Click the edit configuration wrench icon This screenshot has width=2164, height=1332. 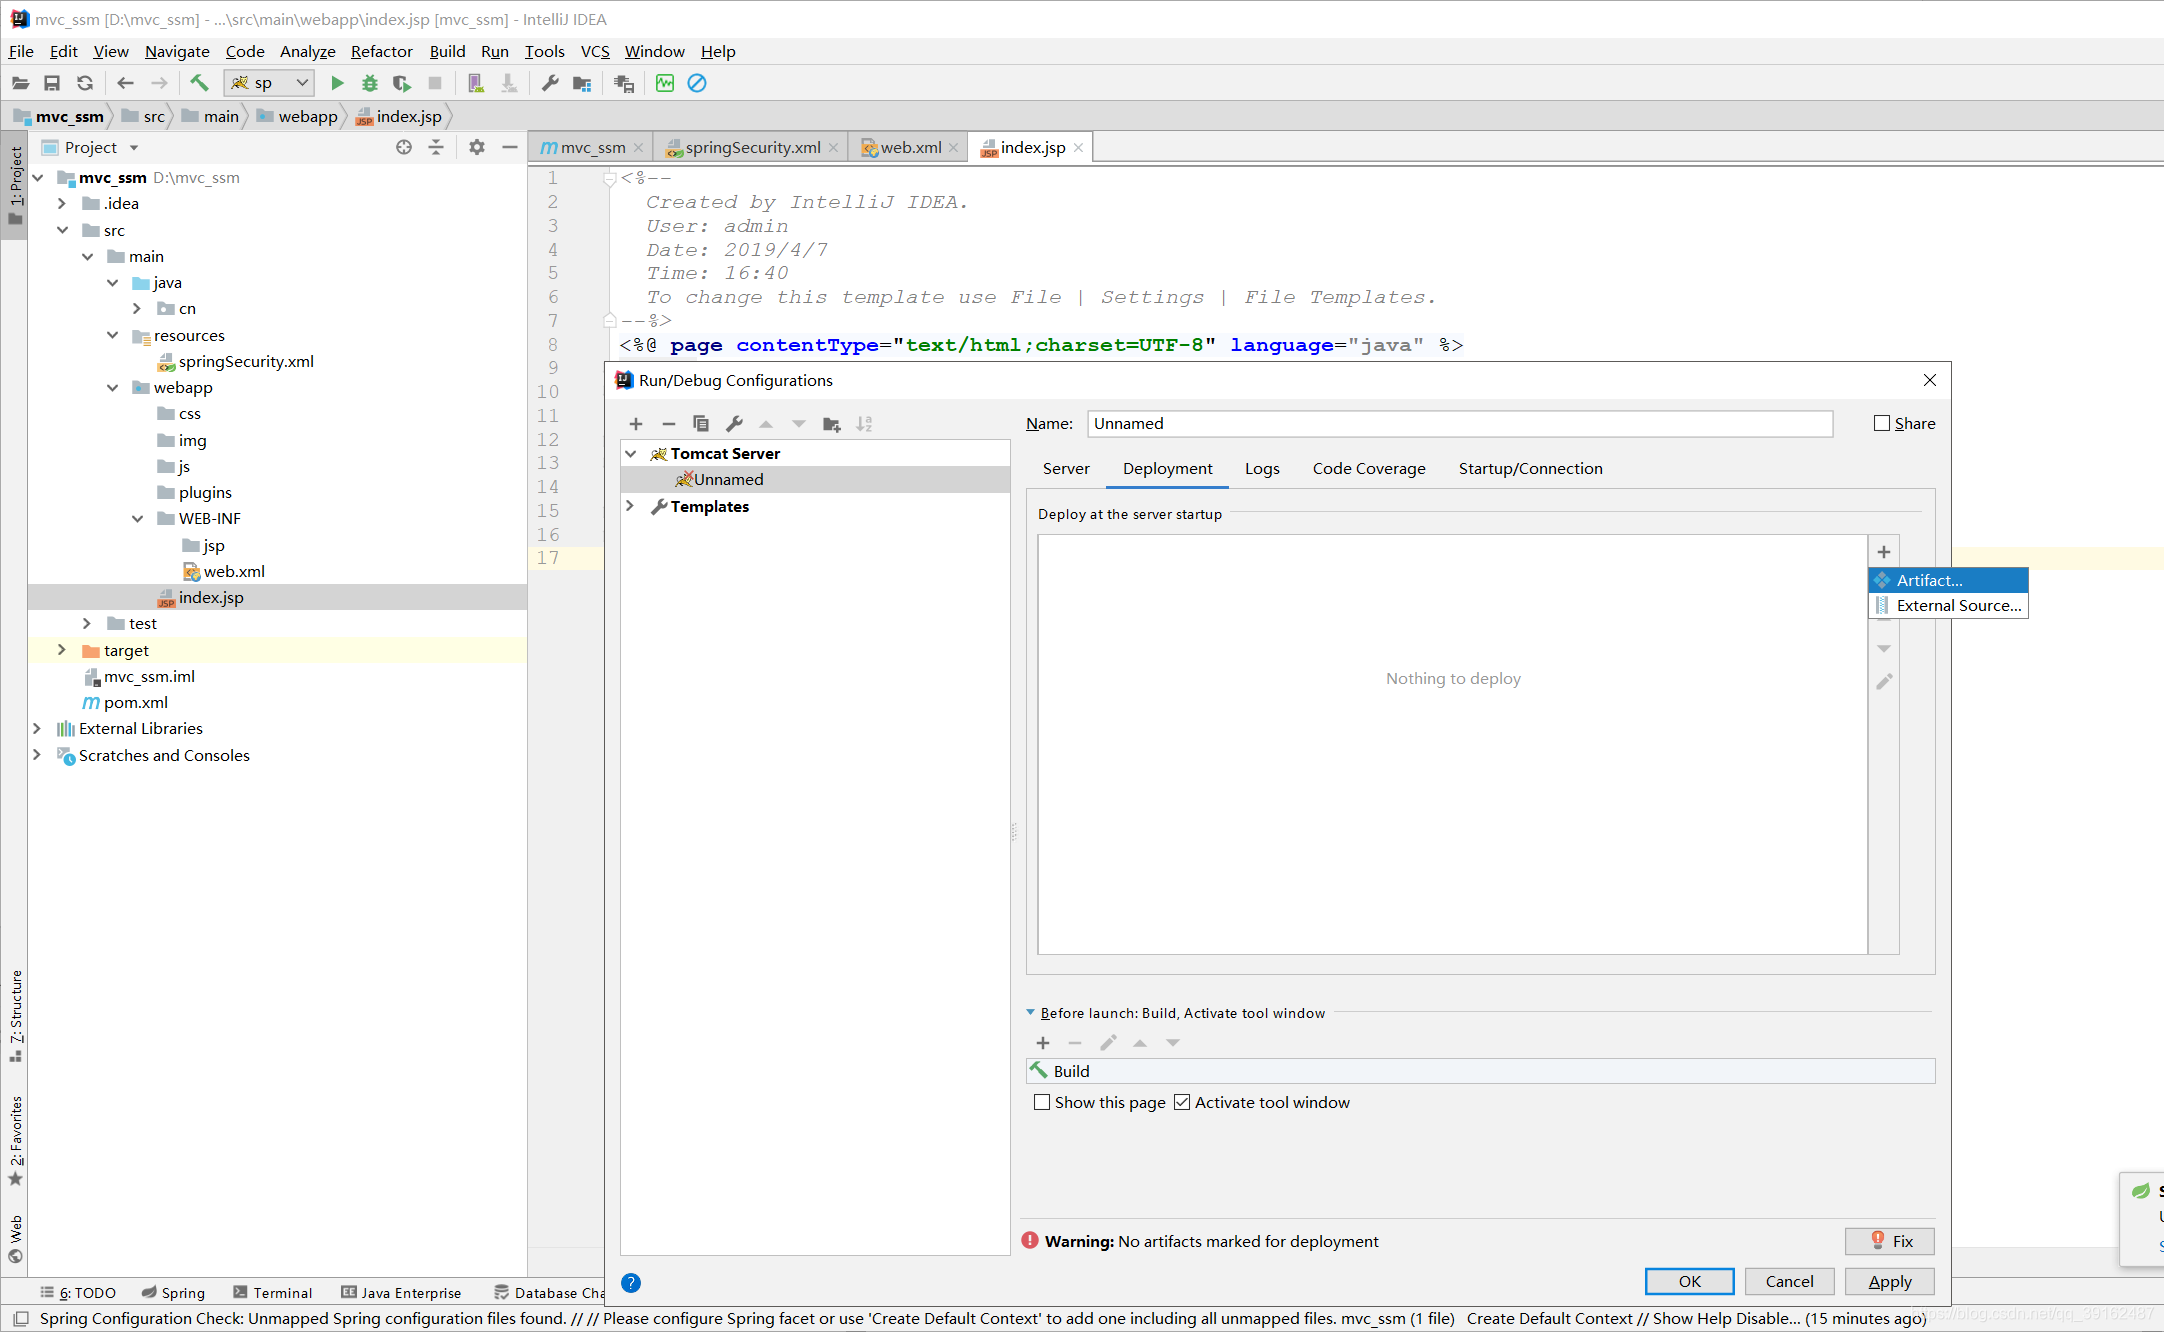(x=734, y=423)
